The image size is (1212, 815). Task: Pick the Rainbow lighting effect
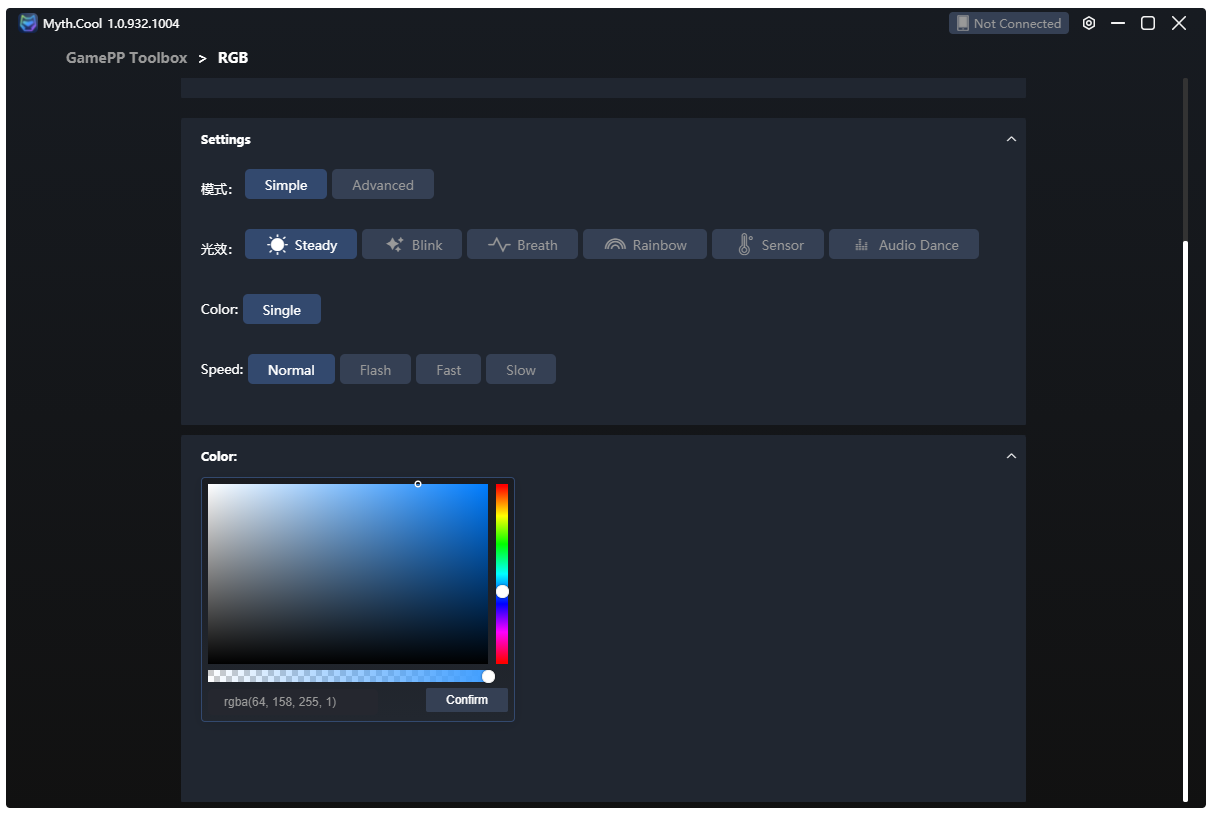(645, 245)
